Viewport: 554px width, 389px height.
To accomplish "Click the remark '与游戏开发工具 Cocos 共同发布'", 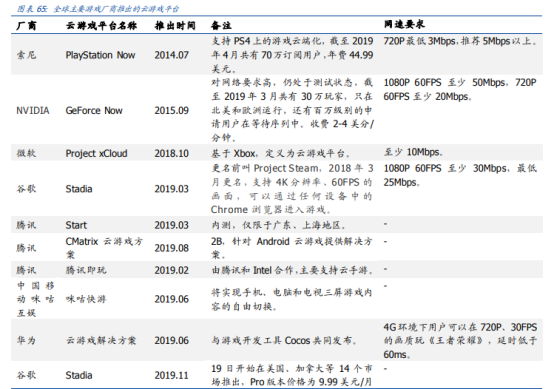I will click(284, 341).
